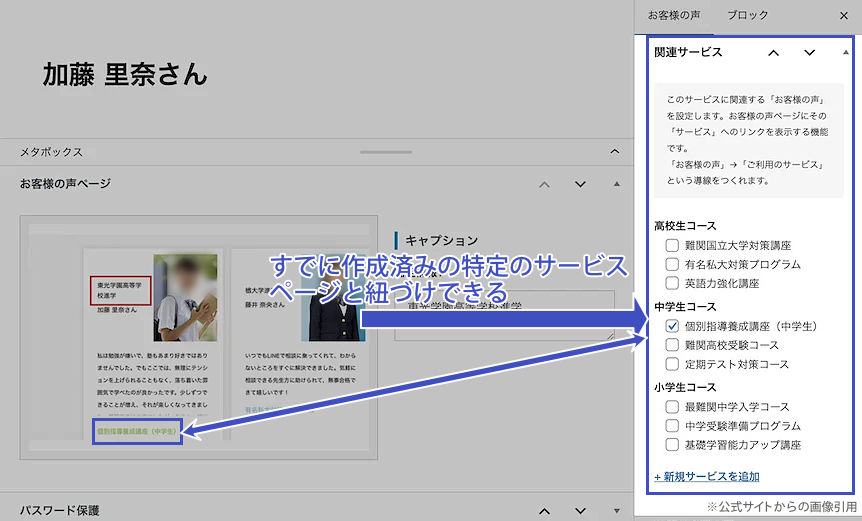The width and height of the screenshot is (862, 521).
Task: Click the 加藤 里奈さん title field
Action: click(x=125, y=74)
